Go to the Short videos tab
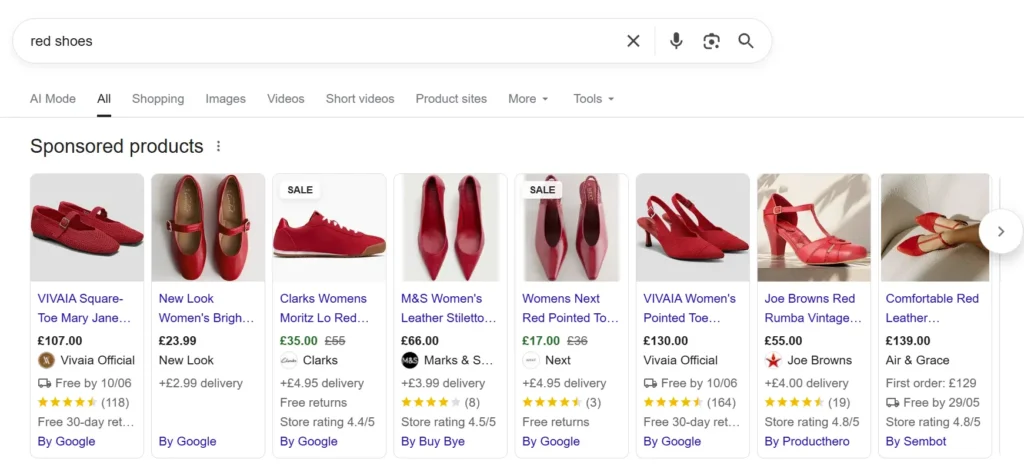 pyautogui.click(x=360, y=99)
